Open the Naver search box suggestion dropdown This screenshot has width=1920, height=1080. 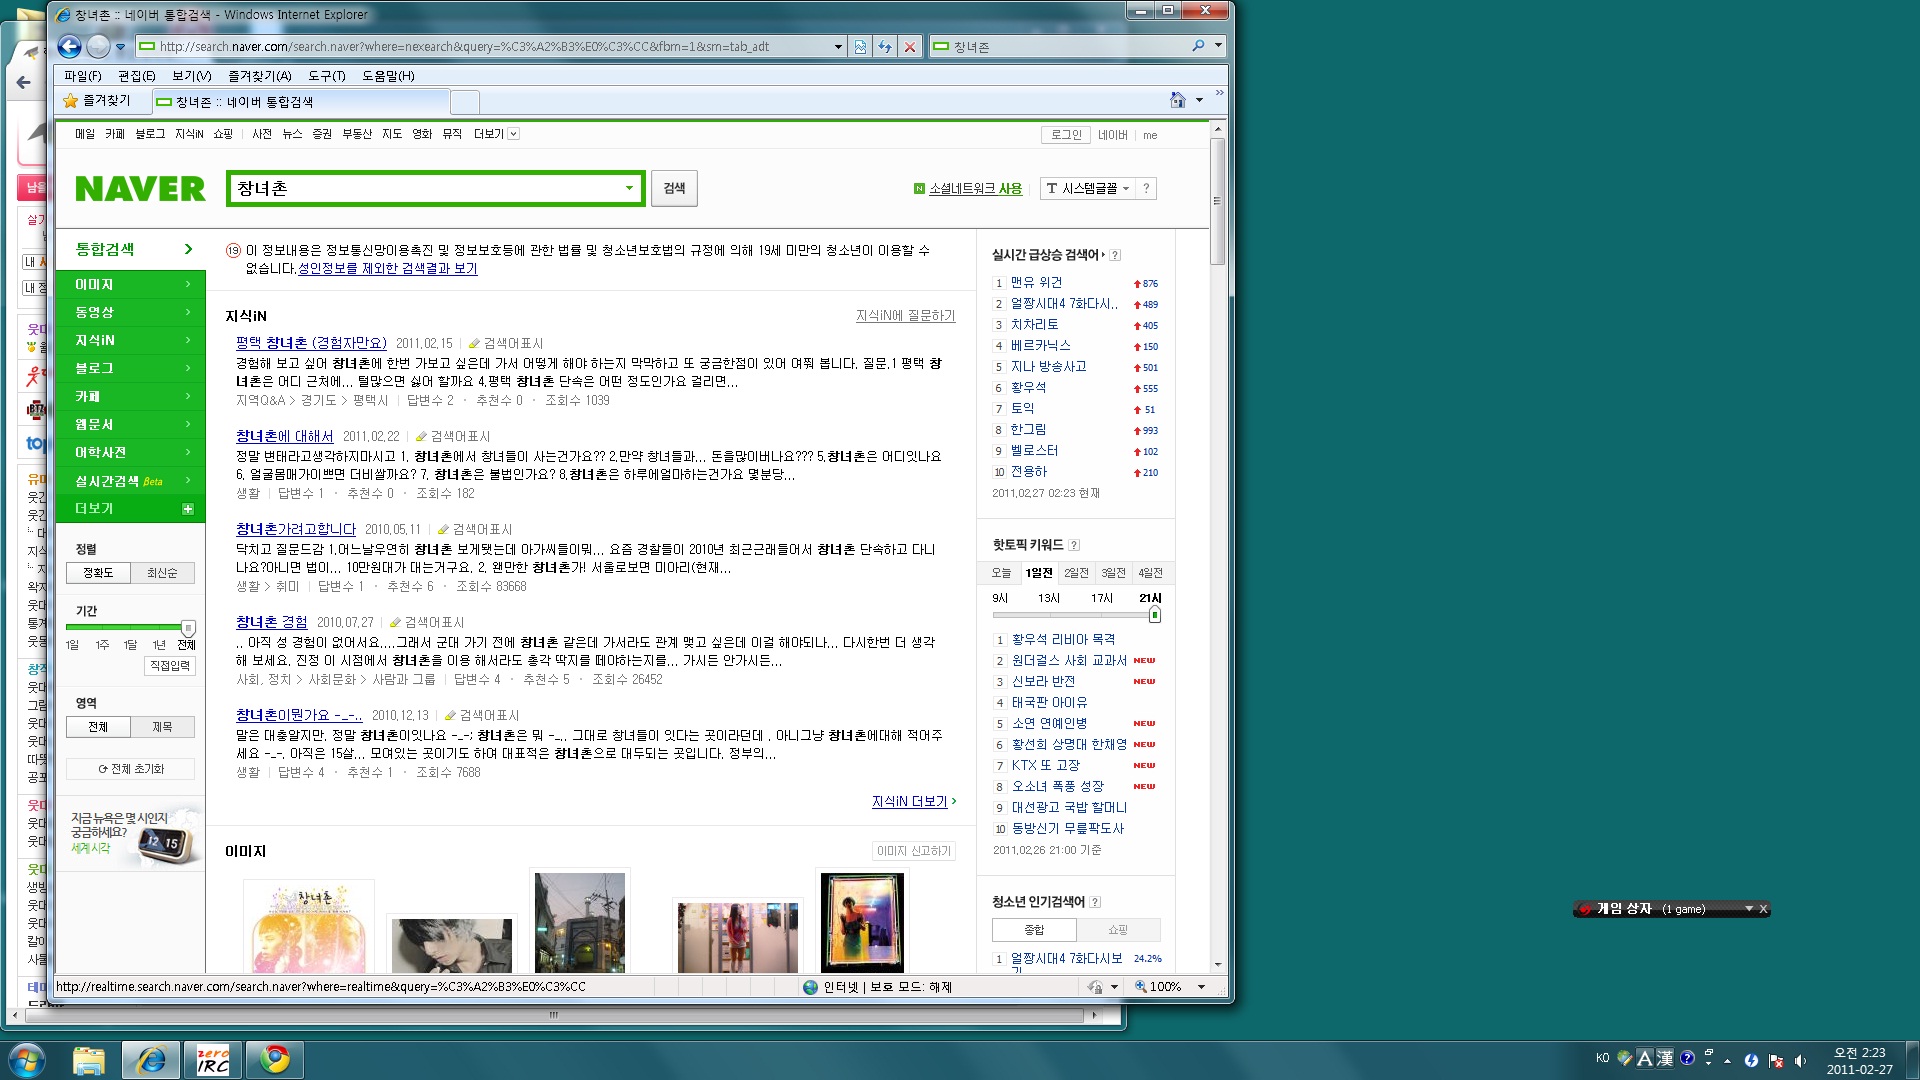[x=629, y=188]
